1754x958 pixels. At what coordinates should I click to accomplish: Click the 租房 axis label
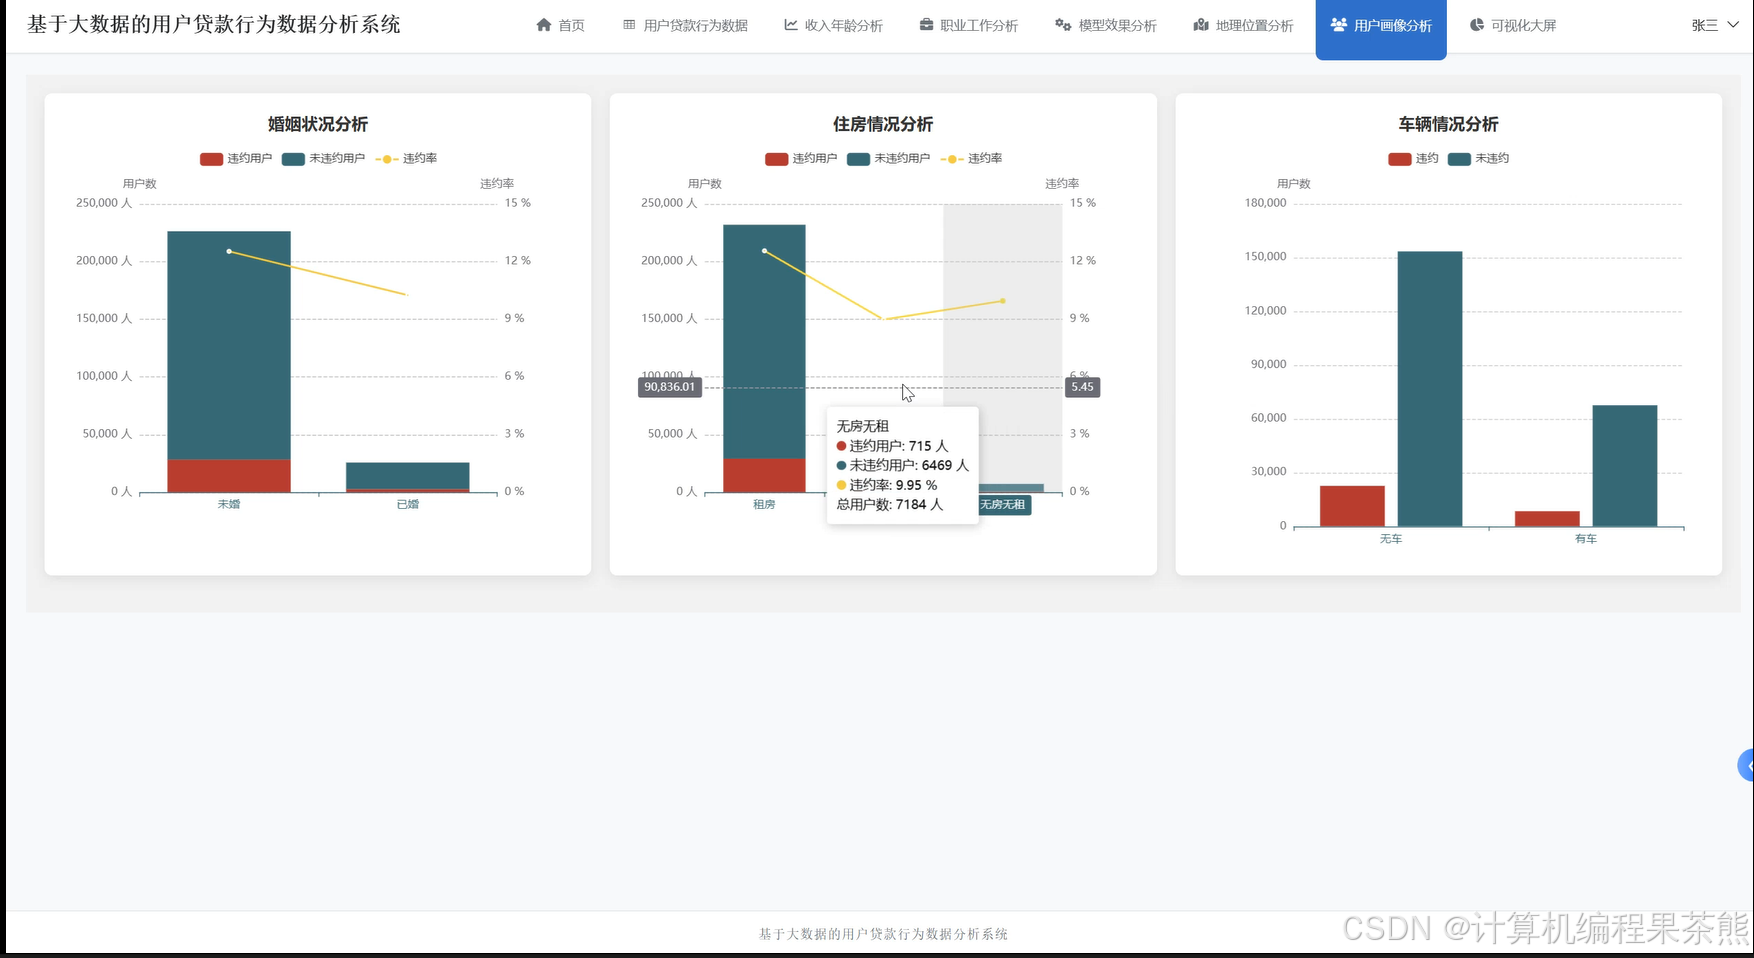point(764,504)
